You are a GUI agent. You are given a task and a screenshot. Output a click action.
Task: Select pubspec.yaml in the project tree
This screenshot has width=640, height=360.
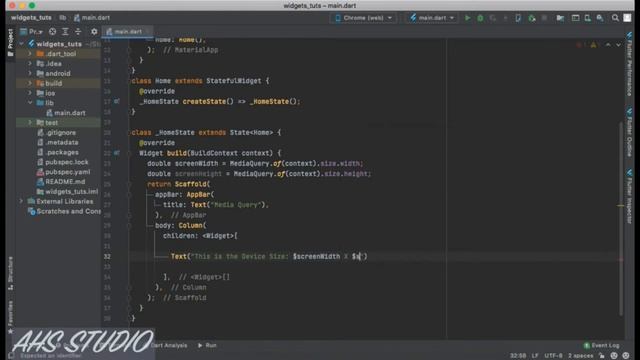coord(63,172)
